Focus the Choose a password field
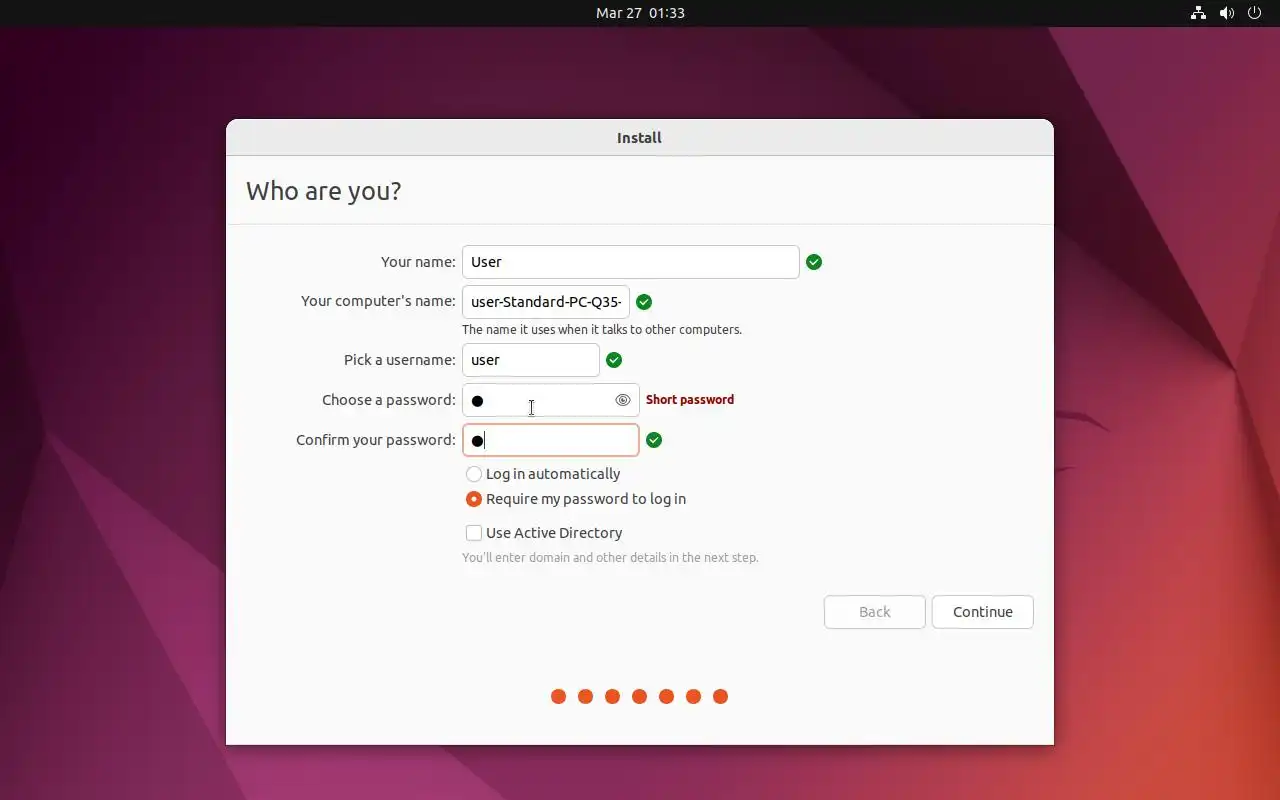The image size is (1280, 800). click(x=551, y=400)
